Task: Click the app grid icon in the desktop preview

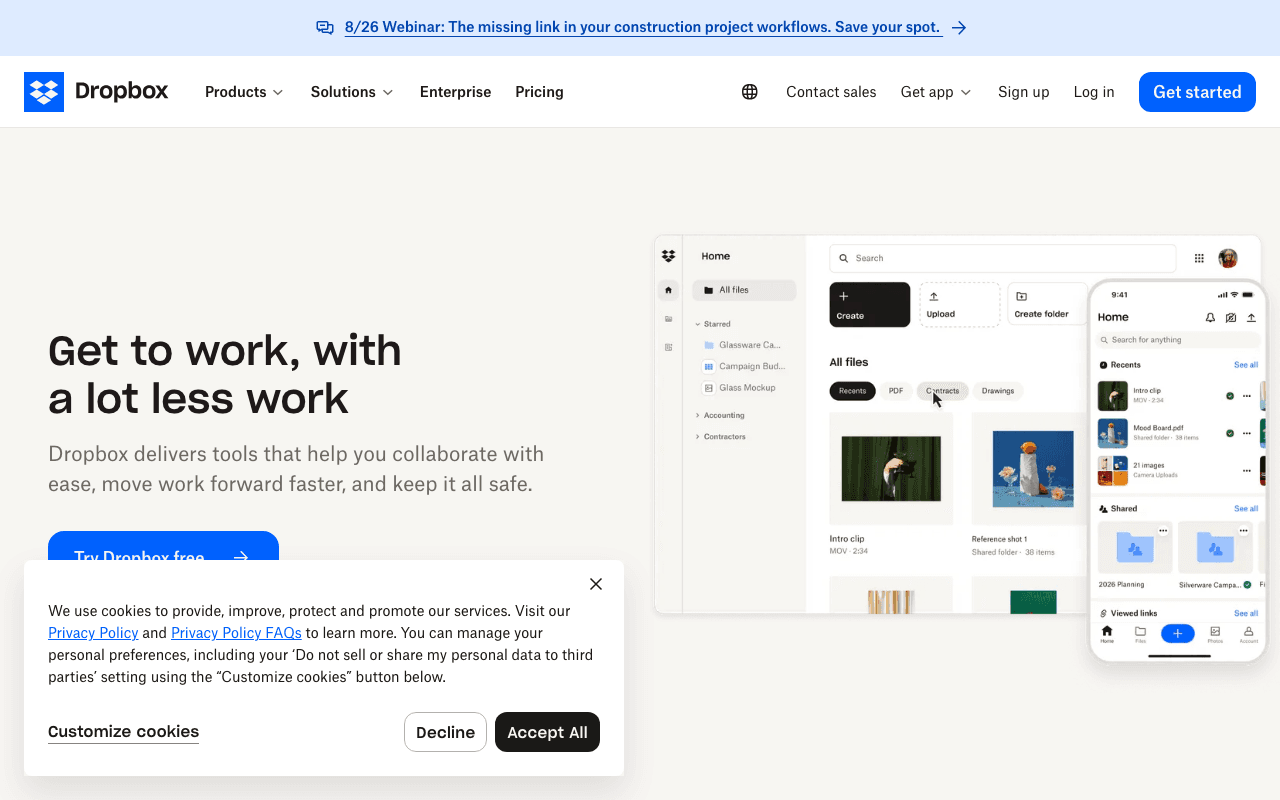Action: tap(1199, 258)
